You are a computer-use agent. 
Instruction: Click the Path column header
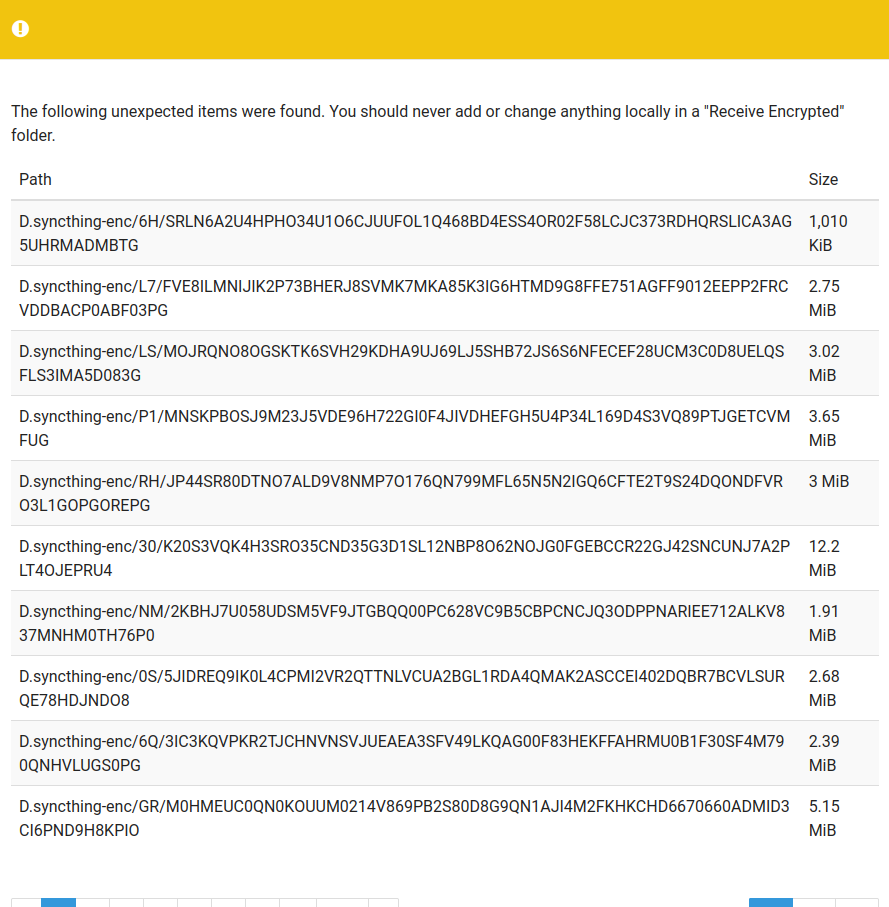[x=35, y=179]
